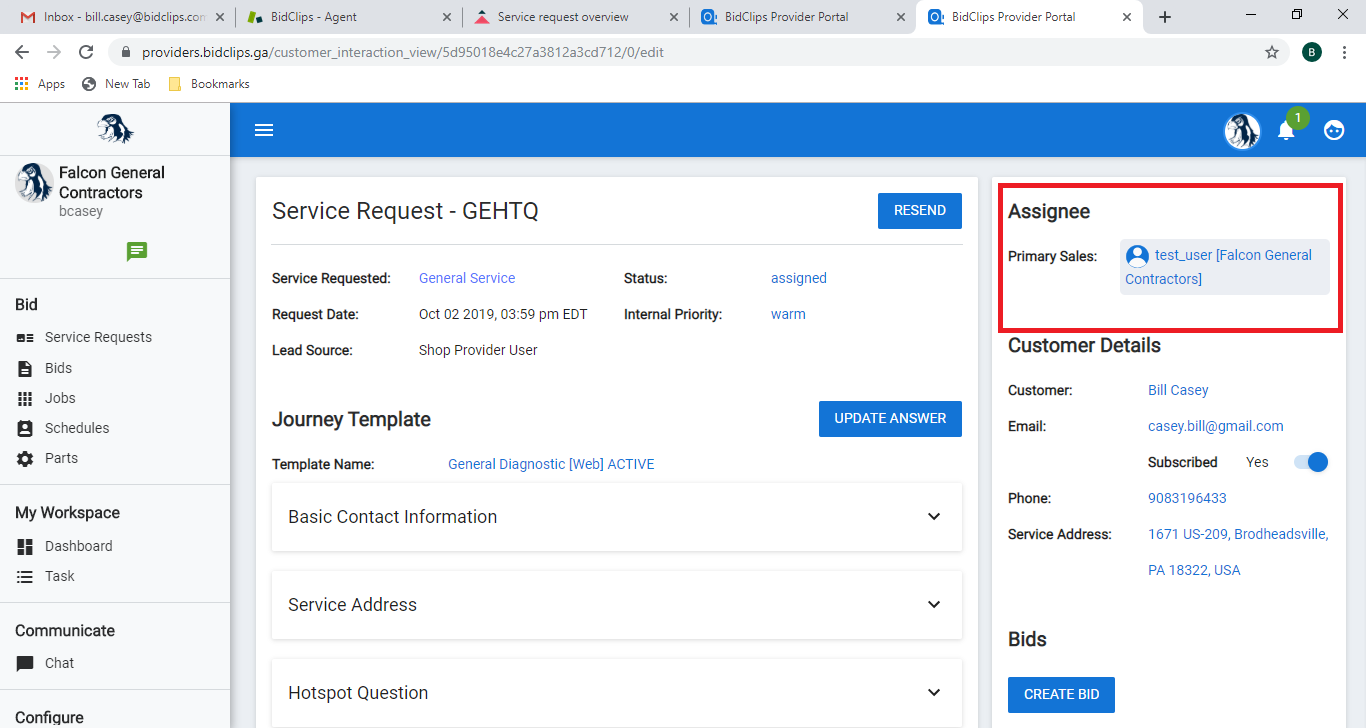Image resolution: width=1366 pixels, height=728 pixels.
Task: Click the test_user assignee chip
Action: [1225, 267]
